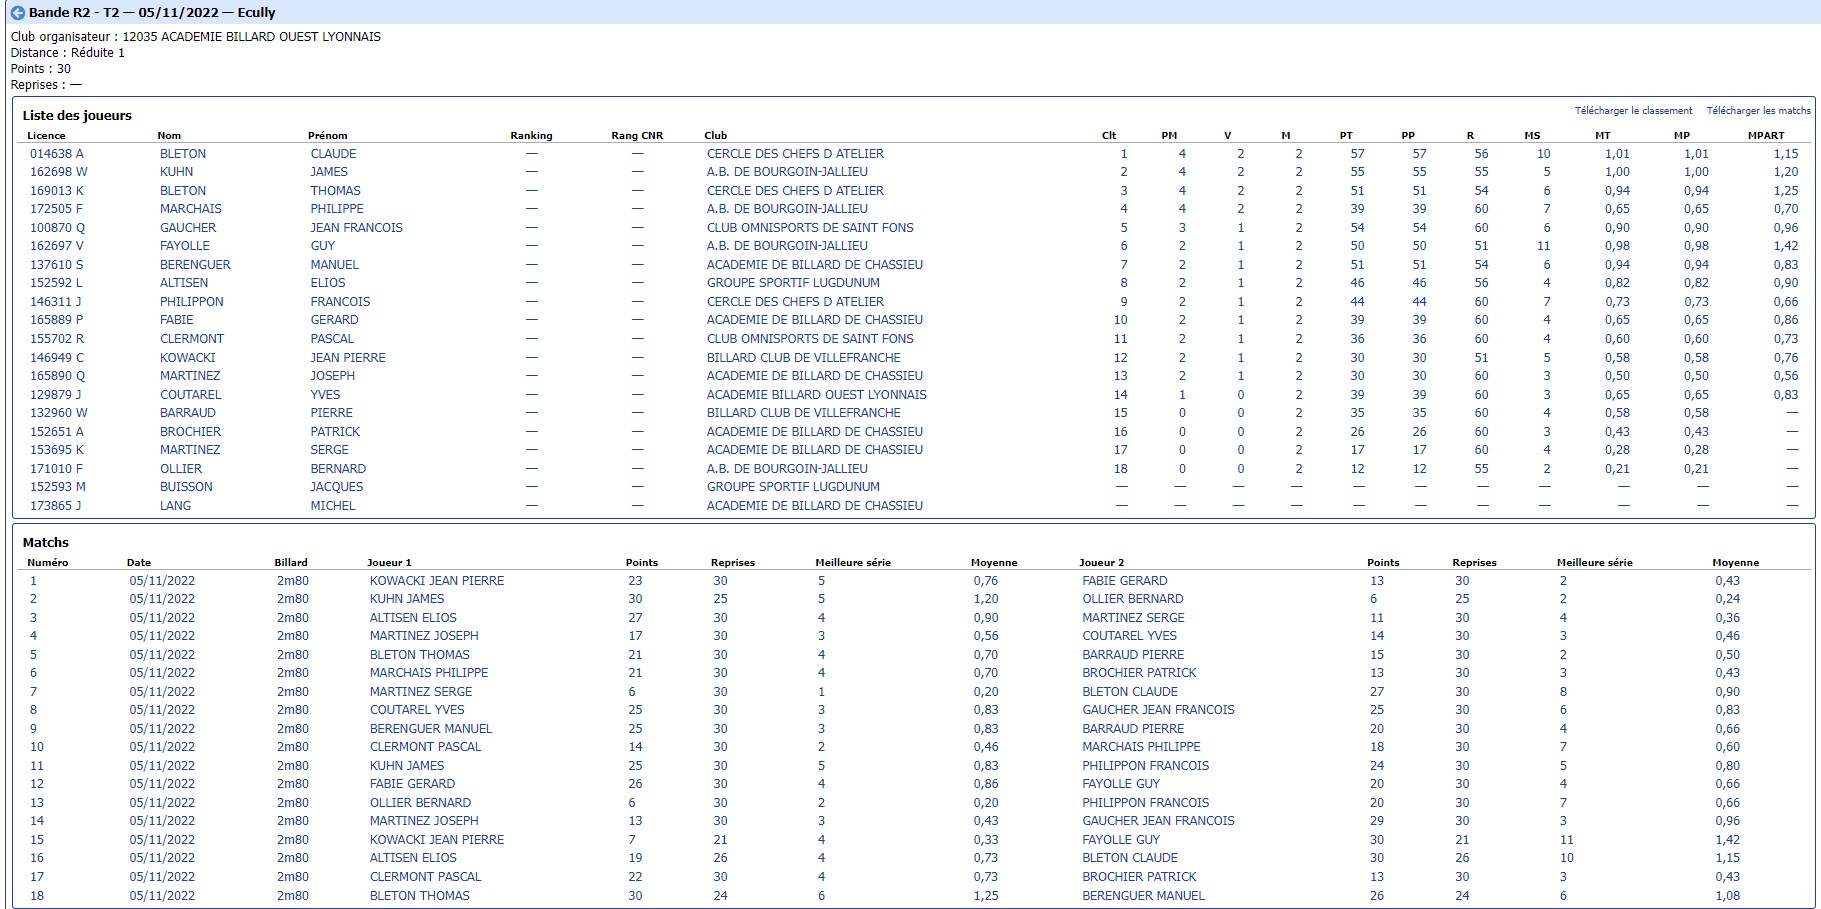This screenshot has width=1821, height=909.
Task: Select MARTINEZ SERGE in match 7
Action: point(421,692)
